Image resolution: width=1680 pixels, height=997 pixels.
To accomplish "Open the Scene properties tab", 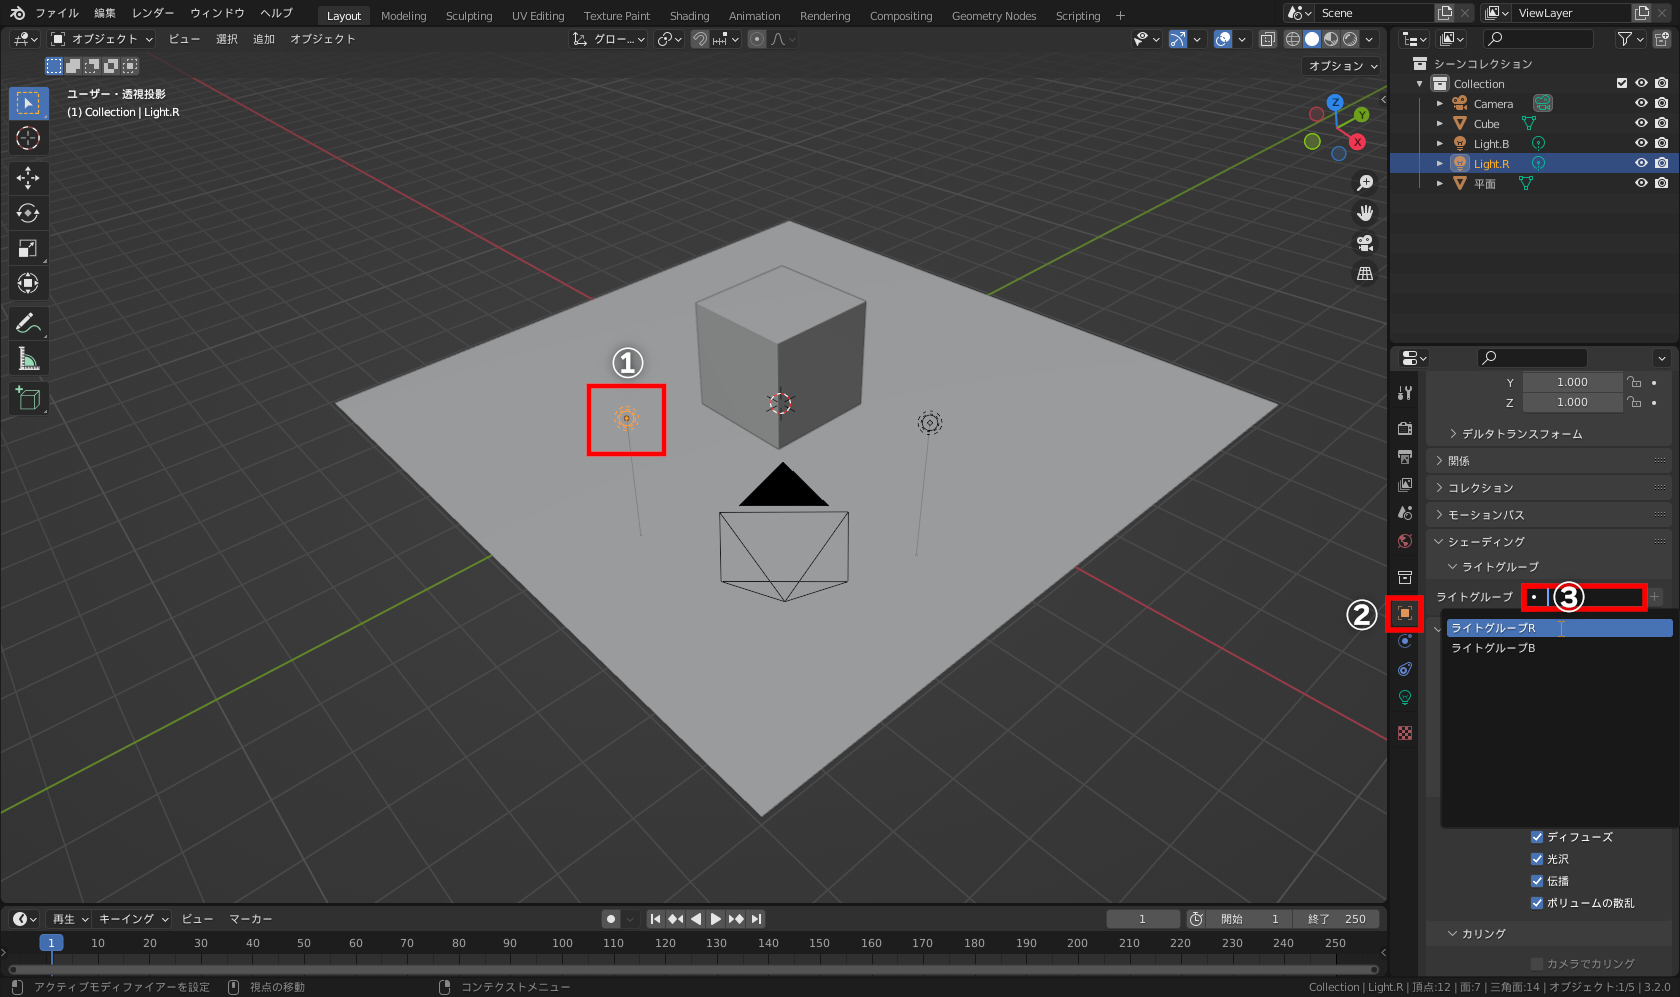I will pos(1405,513).
